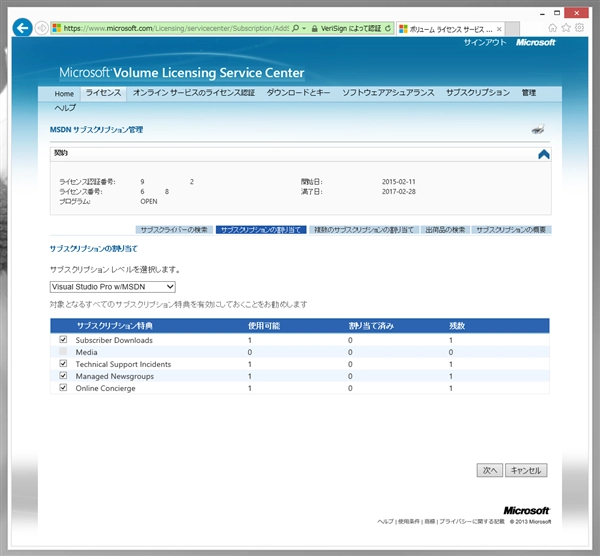This screenshot has height=556, width=600.
Task: Click the page refresh icon
Action: pos(388,28)
